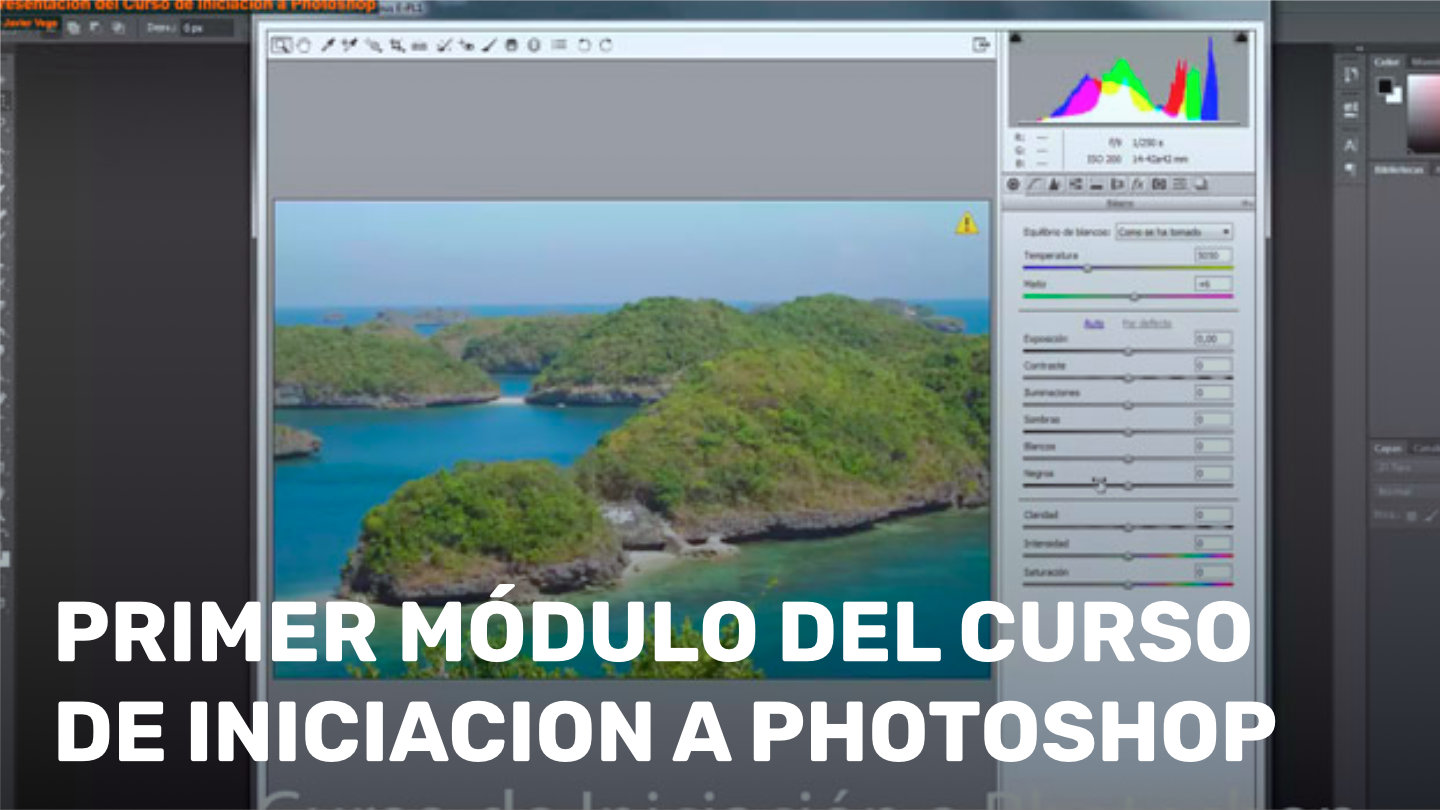Open the Split Toning tab
1440x810 pixels.
[x=1096, y=184]
